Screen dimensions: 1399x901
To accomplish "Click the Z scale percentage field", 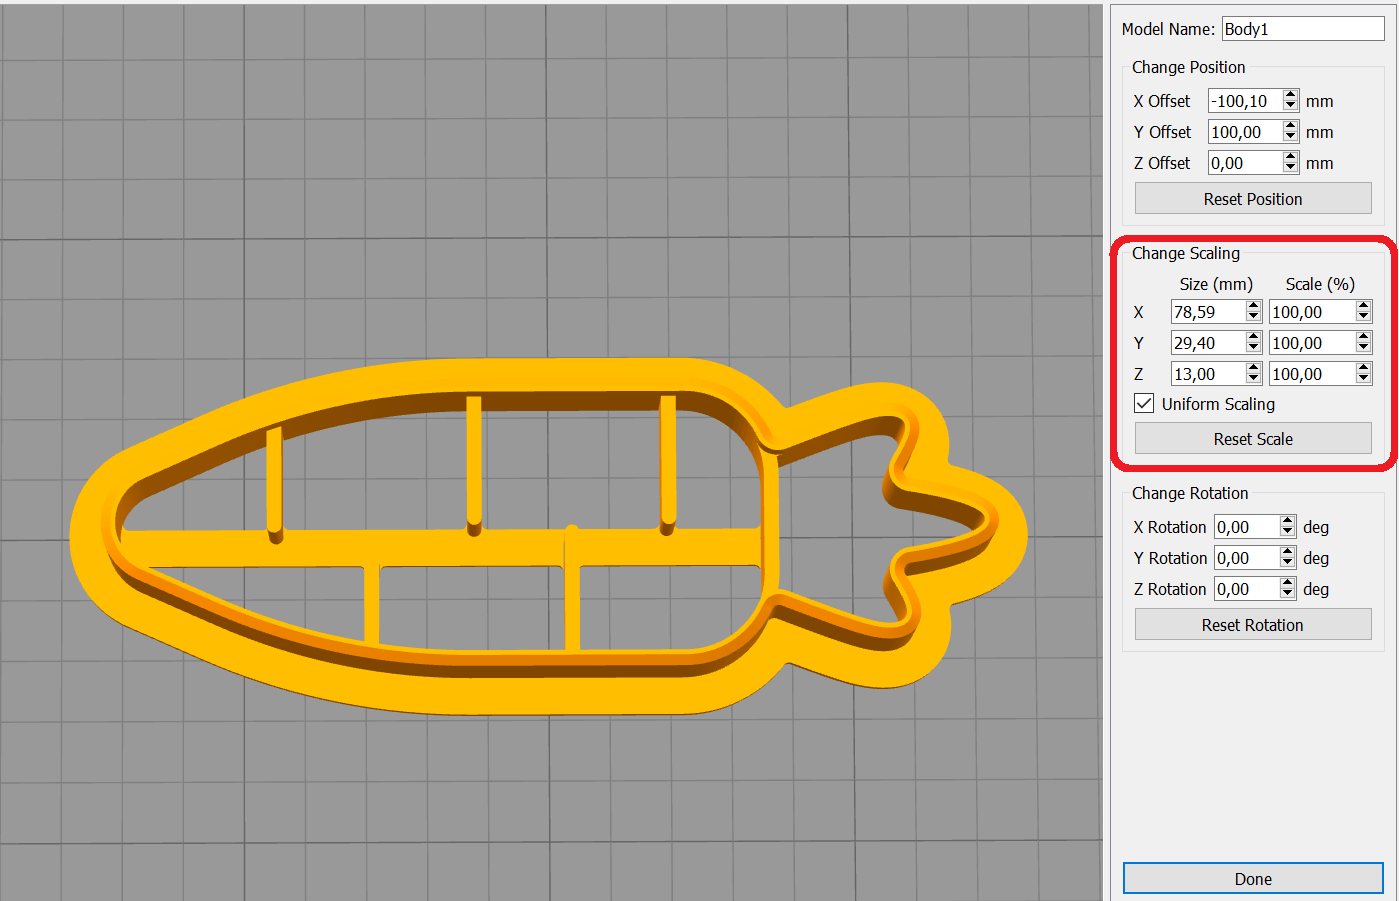I will pyautogui.click(x=1312, y=374).
